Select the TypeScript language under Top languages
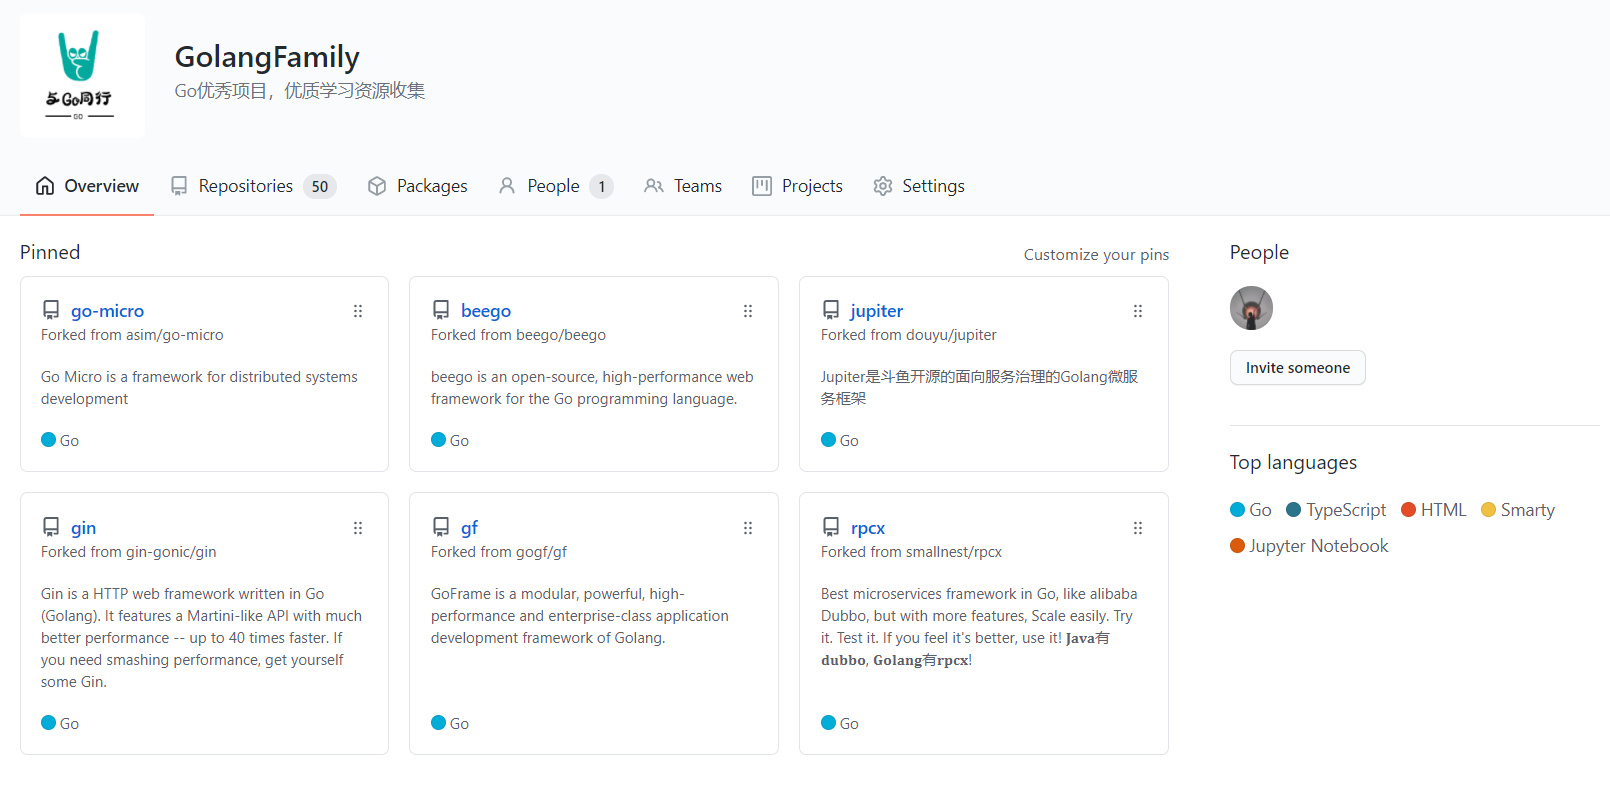This screenshot has width=1610, height=789. (1336, 510)
